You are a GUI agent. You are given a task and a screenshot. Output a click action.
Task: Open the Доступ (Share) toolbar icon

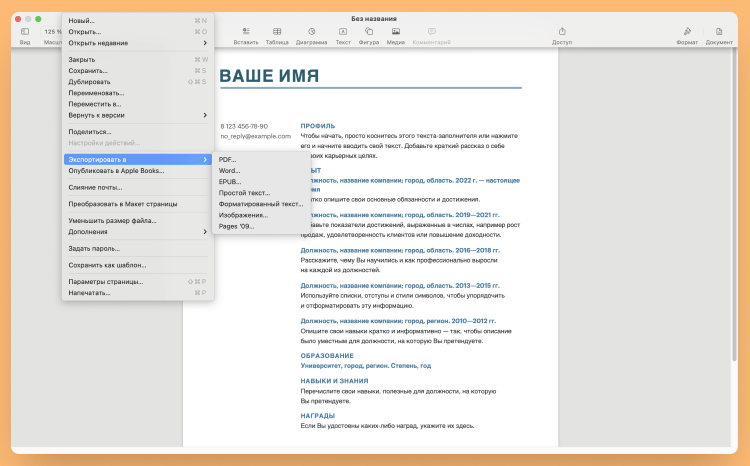562,32
